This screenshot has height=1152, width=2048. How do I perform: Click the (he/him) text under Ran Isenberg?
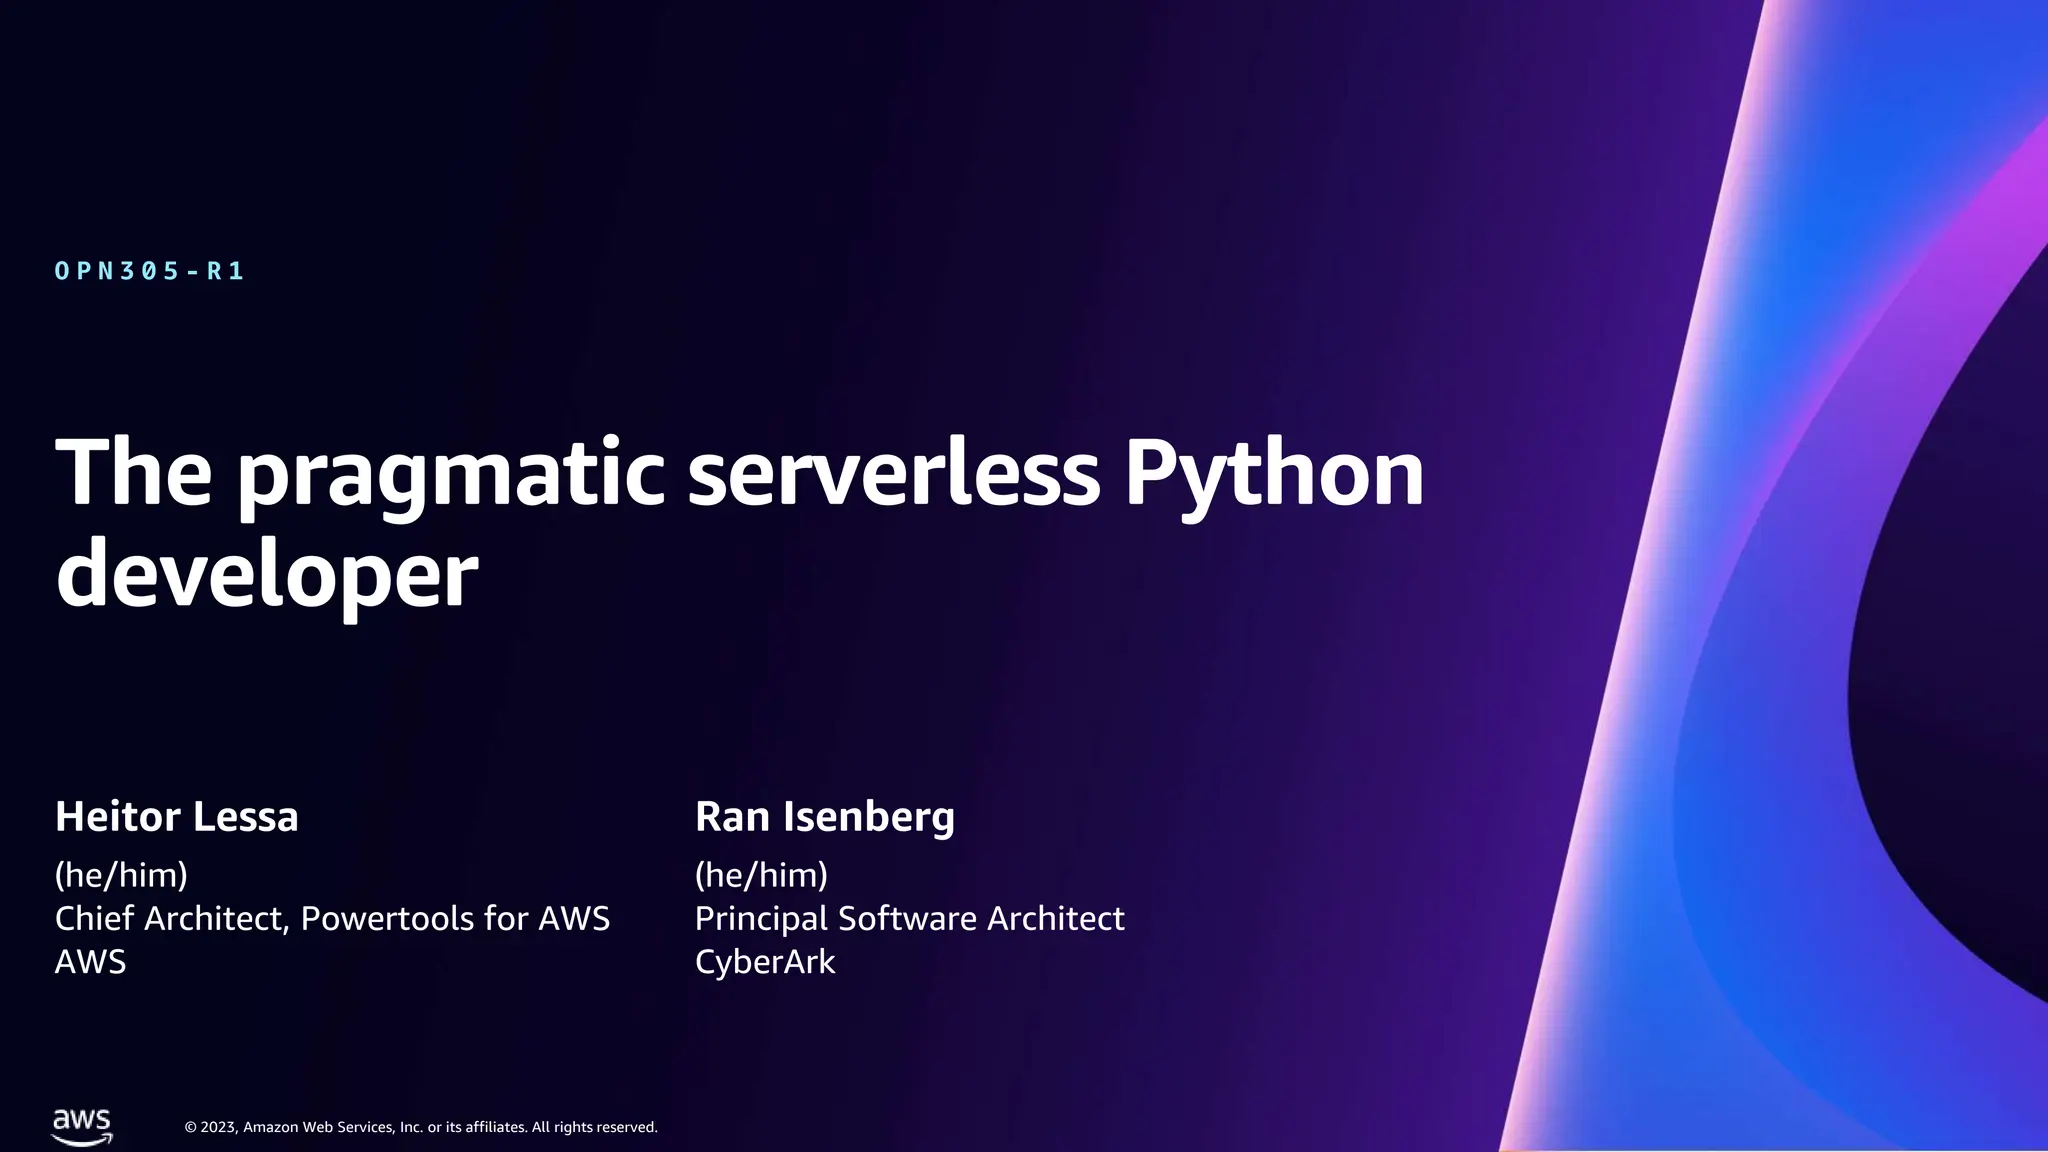tap(761, 875)
